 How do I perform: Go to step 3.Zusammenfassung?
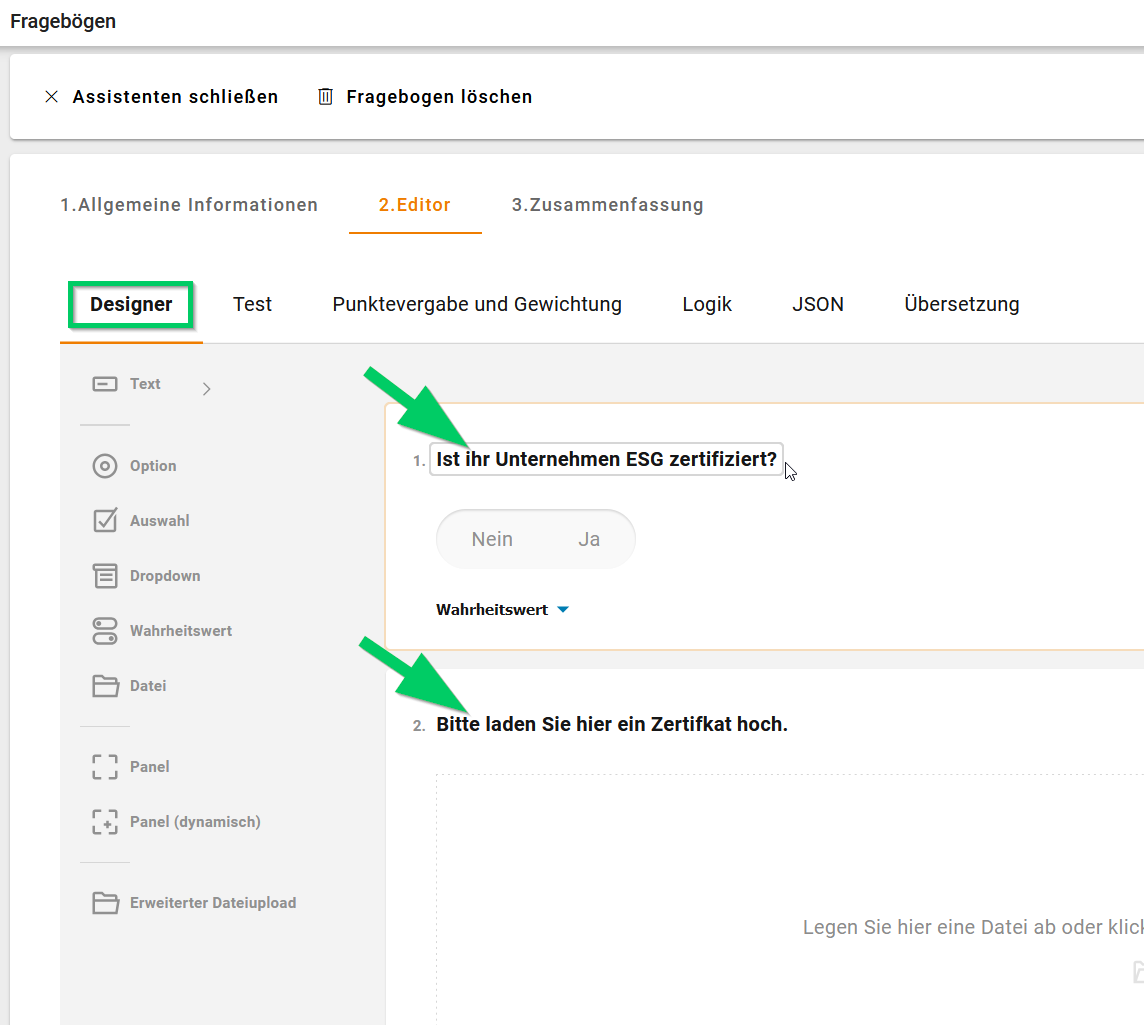tap(607, 205)
